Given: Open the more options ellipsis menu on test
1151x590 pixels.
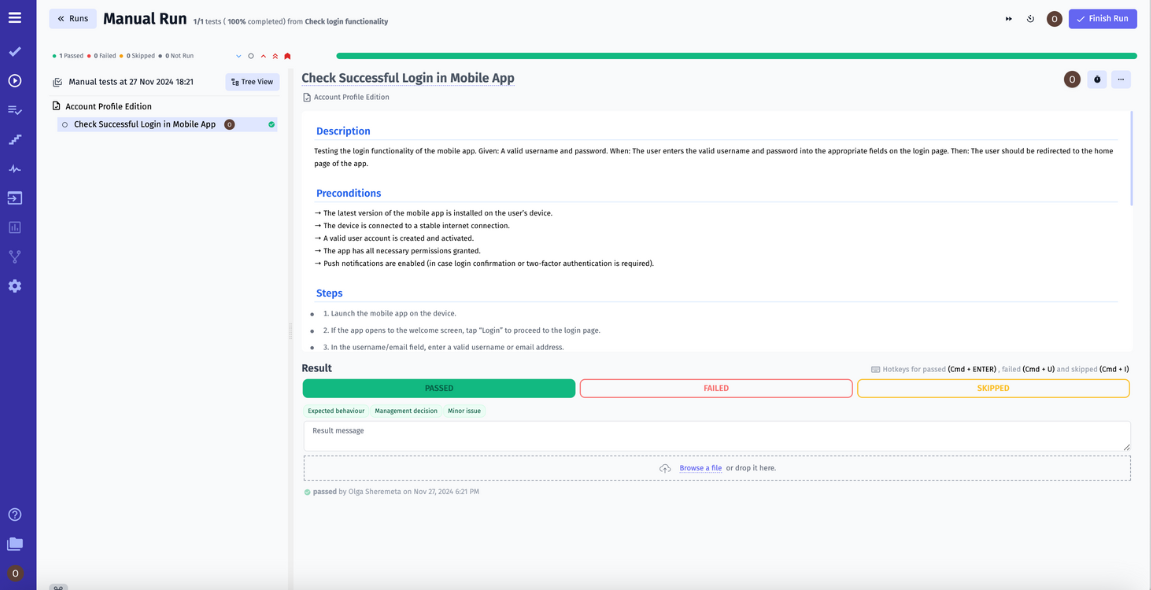Looking at the screenshot, I should [1122, 79].
